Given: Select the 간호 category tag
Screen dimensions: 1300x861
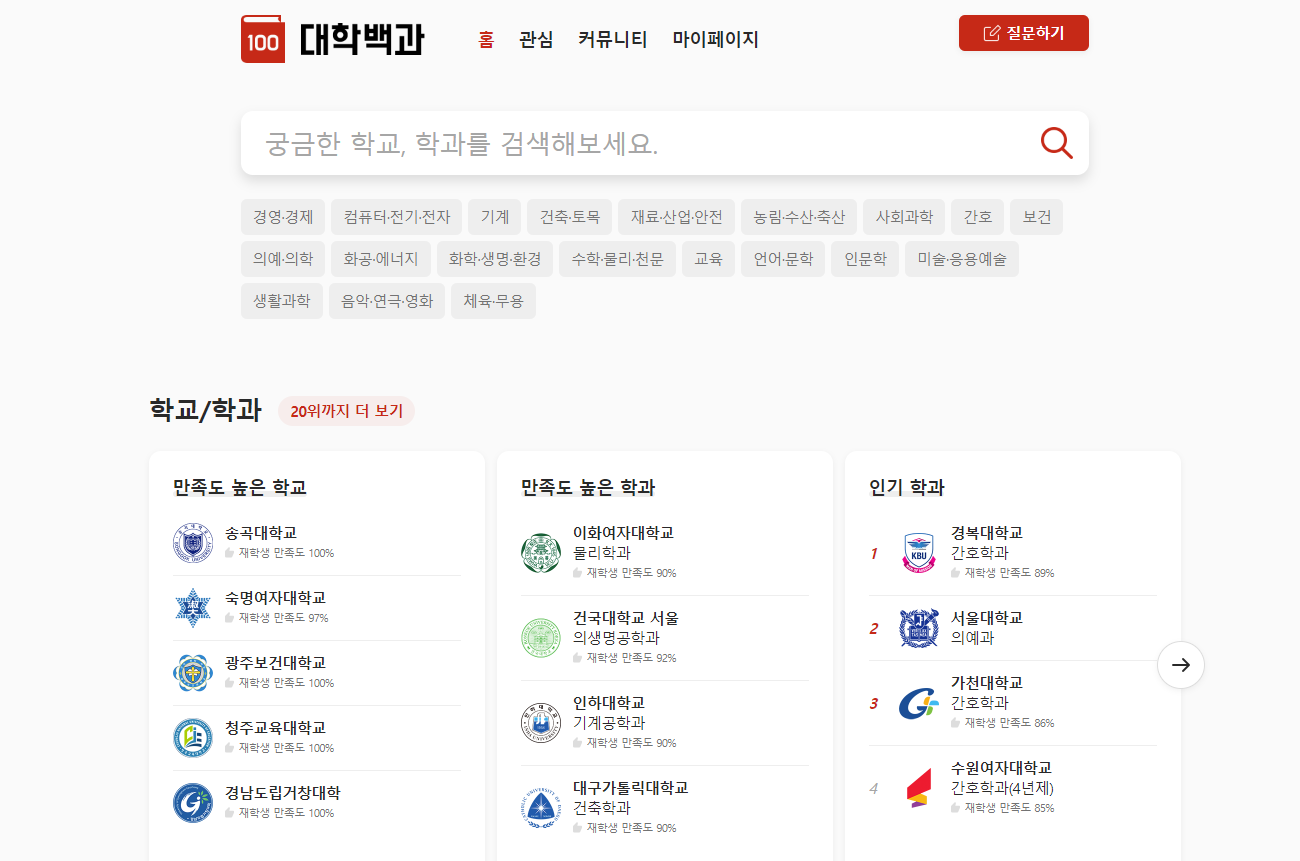Looking at the screenshot, I should pos(978,217).
